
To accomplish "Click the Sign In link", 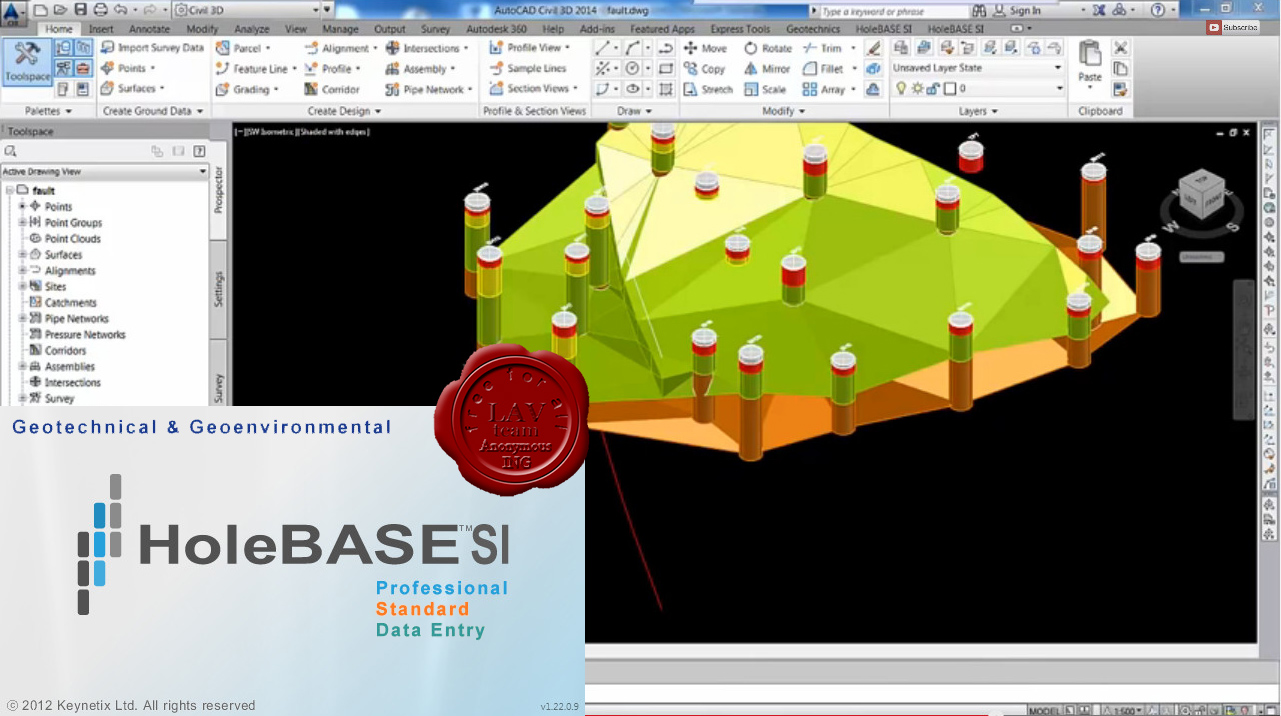I will coord(1026,10).
